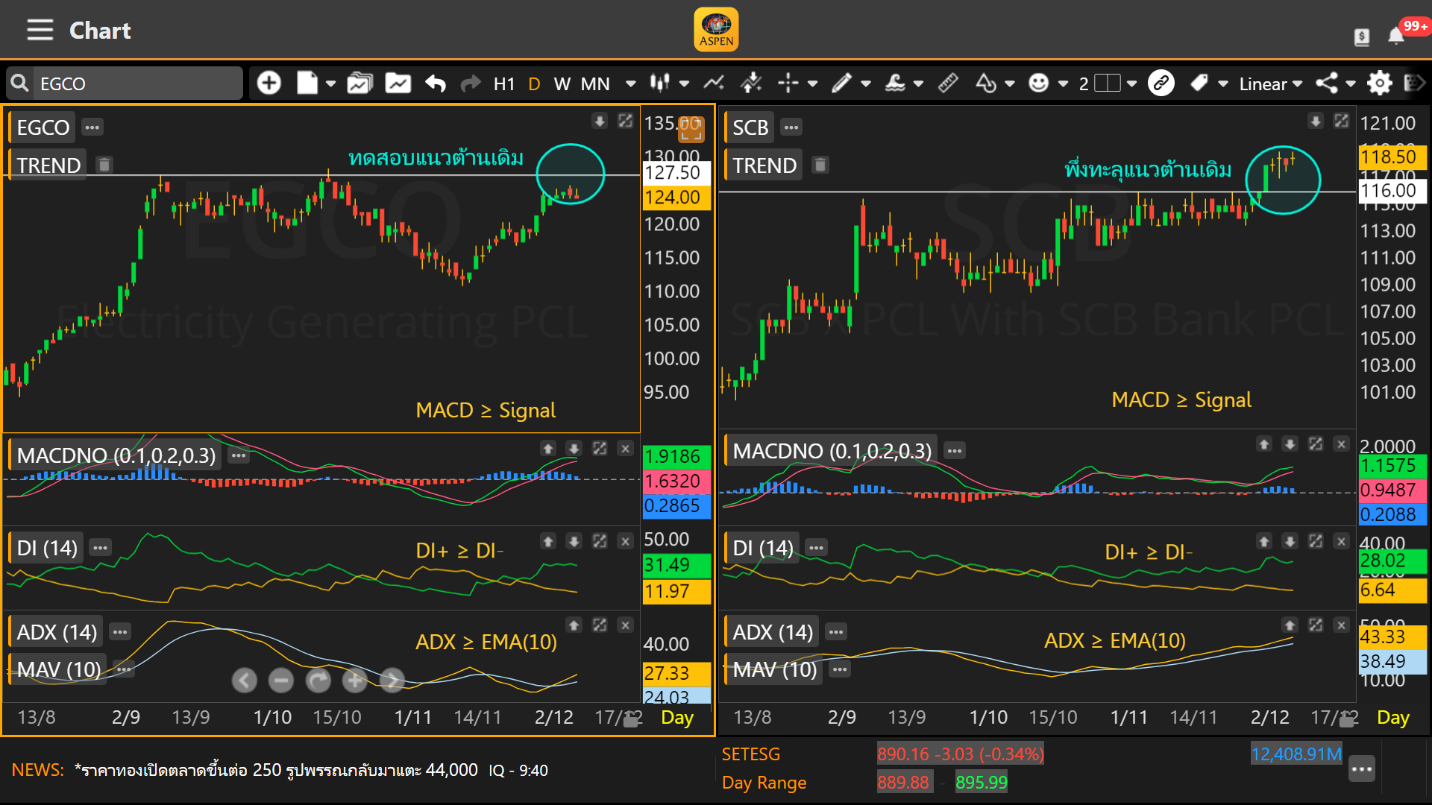
Task: Select the D daily timeframe
Action: click(x=534, y=84)
